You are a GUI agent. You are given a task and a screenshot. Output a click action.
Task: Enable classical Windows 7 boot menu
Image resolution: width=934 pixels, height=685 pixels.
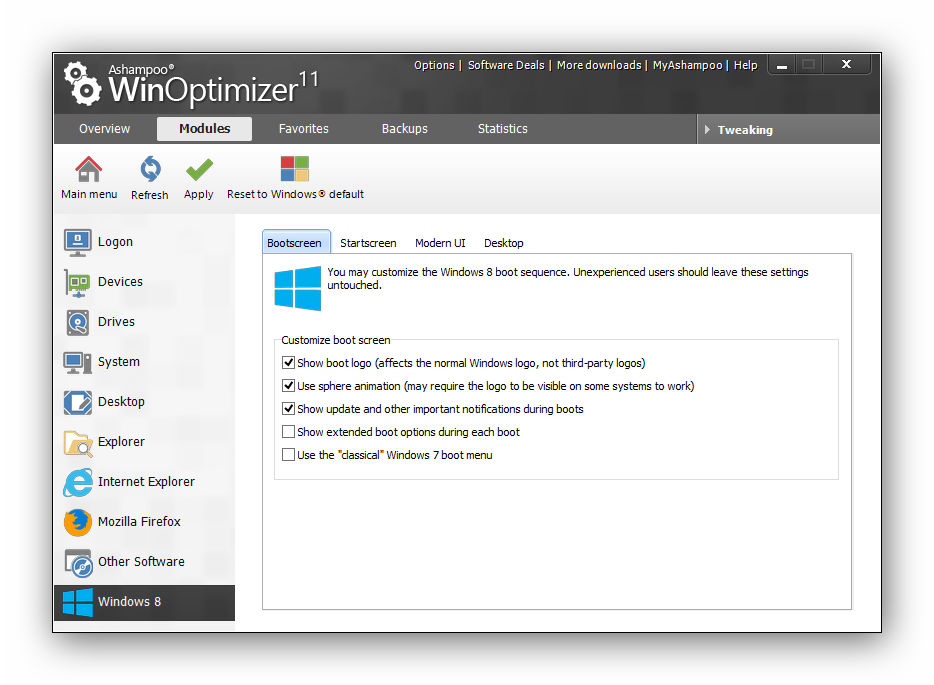point(288,454)
